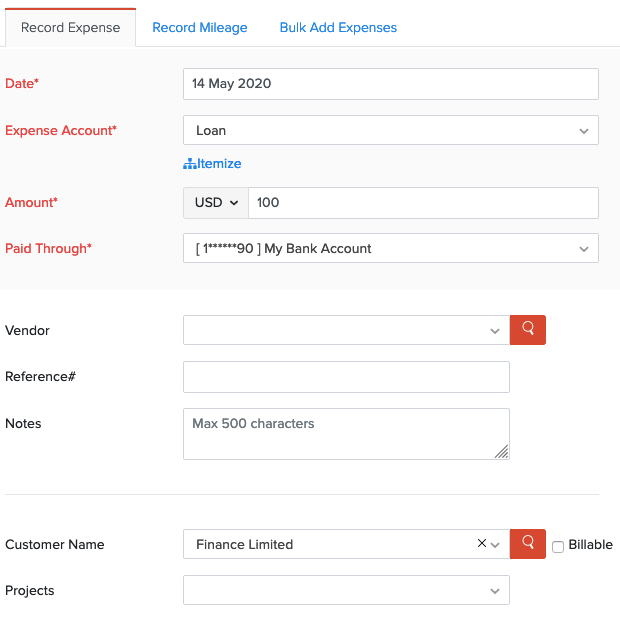
Task: Open the Customer Name dropdown arrow
Action: coord(495,545)
